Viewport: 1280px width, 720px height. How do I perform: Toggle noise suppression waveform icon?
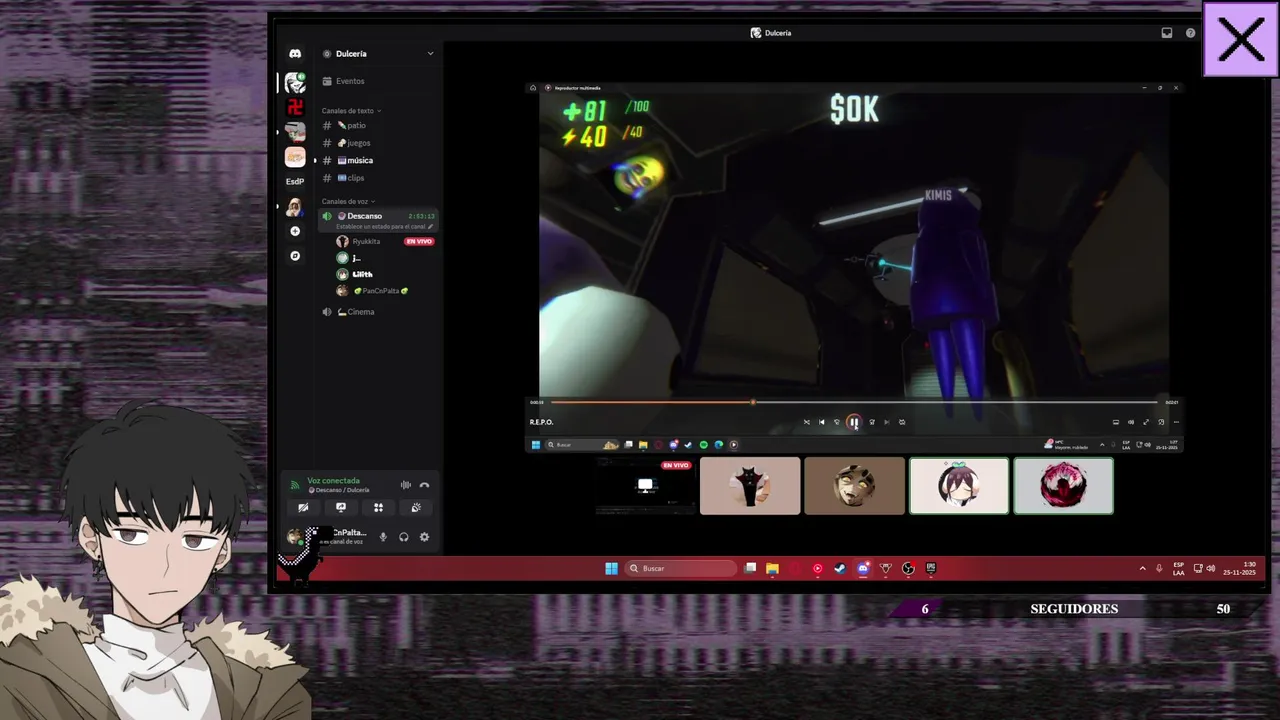[x=405, y=485]
